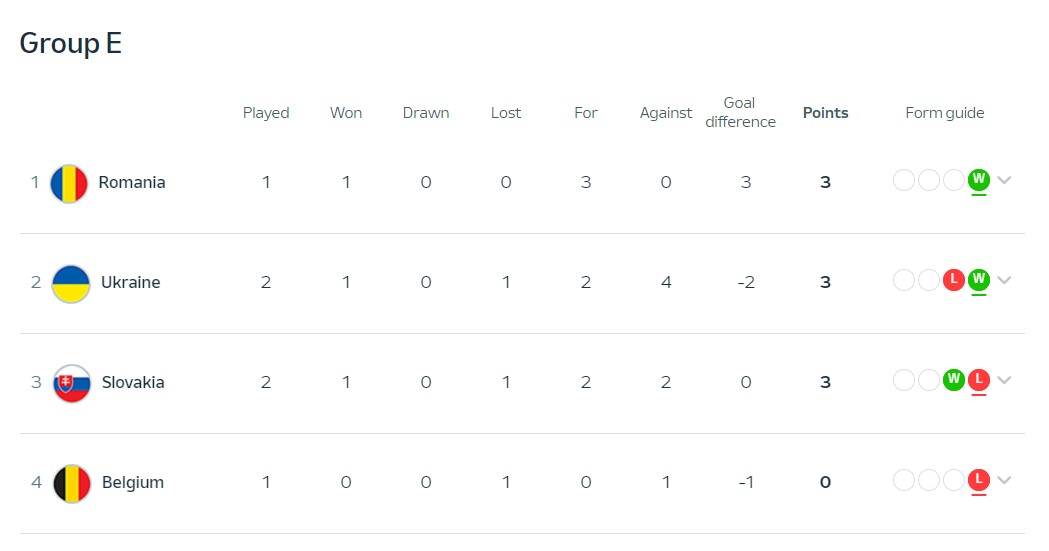Click the Goal difference column header
1049x551 pixels.
point(740,112)
